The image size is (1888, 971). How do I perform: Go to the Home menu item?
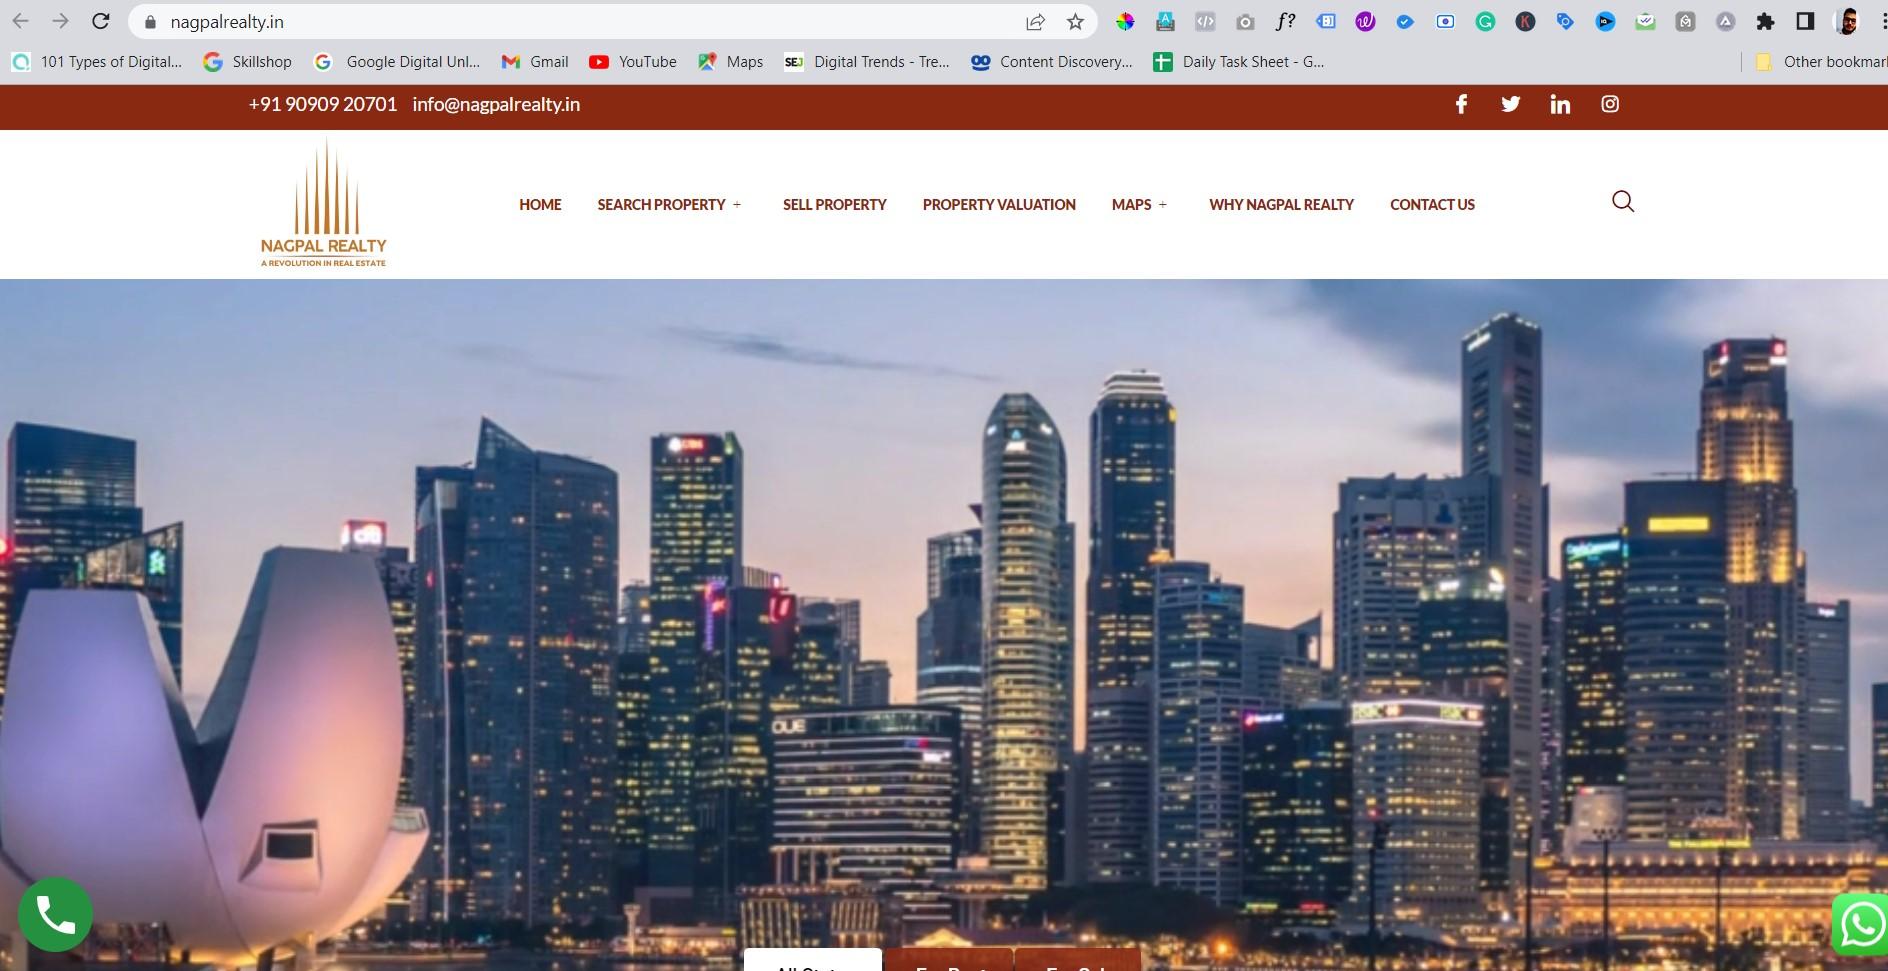pos(540,205)
